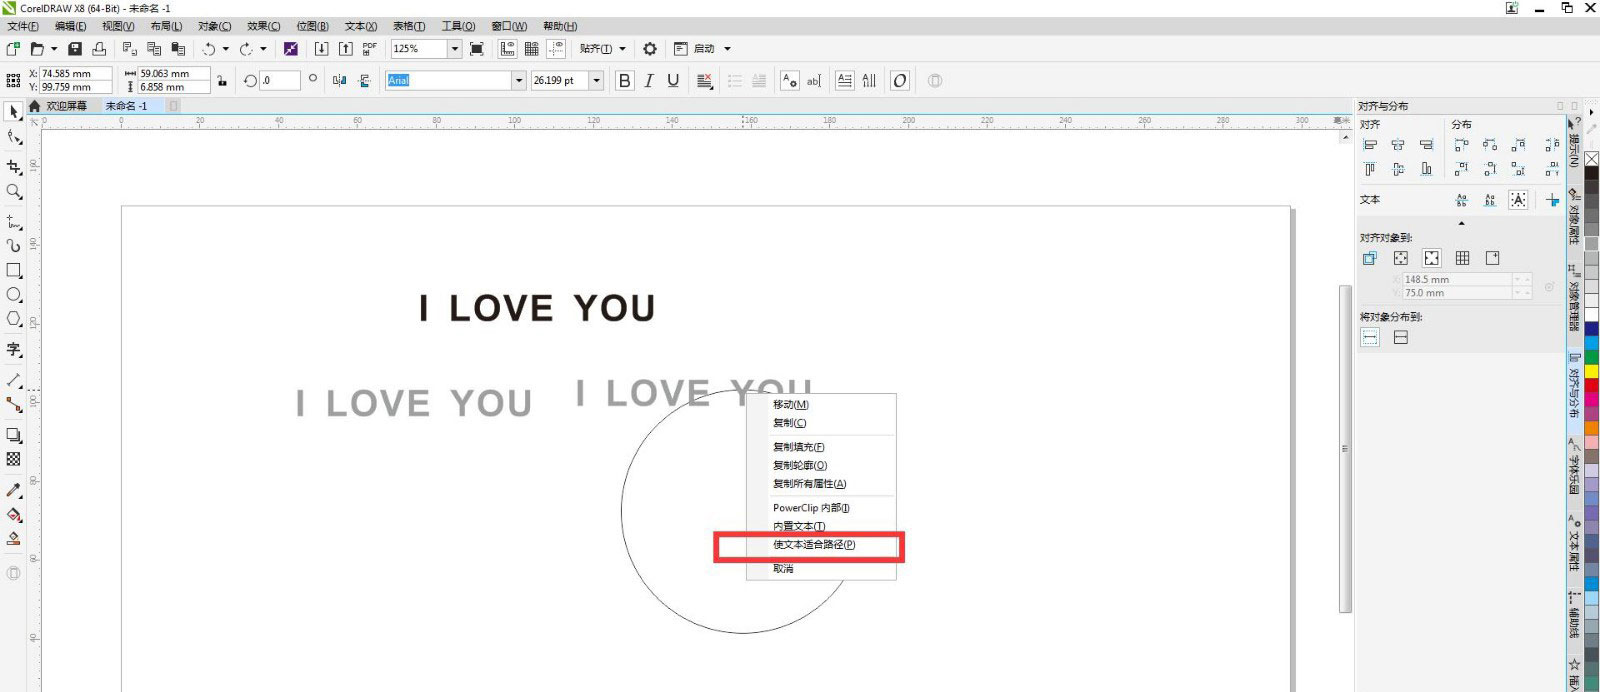Open the font size dropdown arrow

(x=597, y=81)
